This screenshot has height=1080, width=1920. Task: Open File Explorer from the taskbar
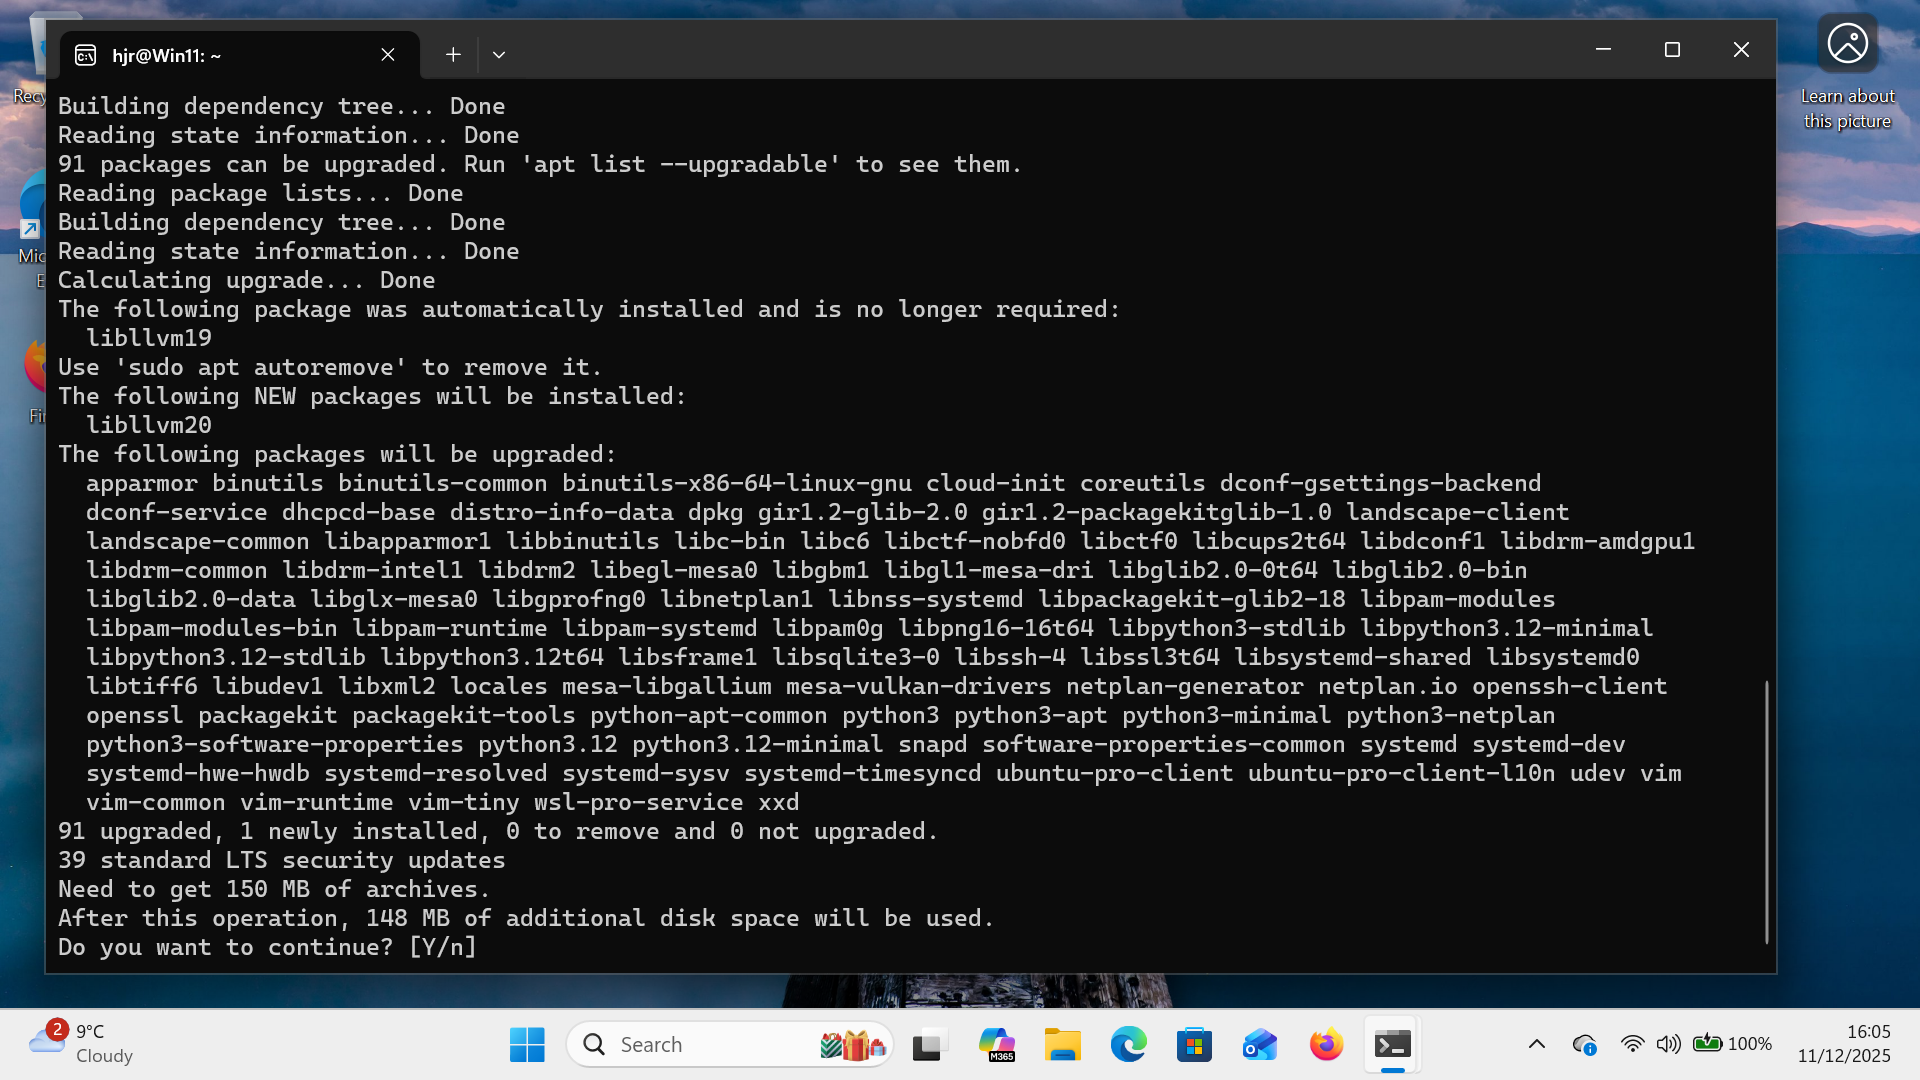pos(1062,1045)
